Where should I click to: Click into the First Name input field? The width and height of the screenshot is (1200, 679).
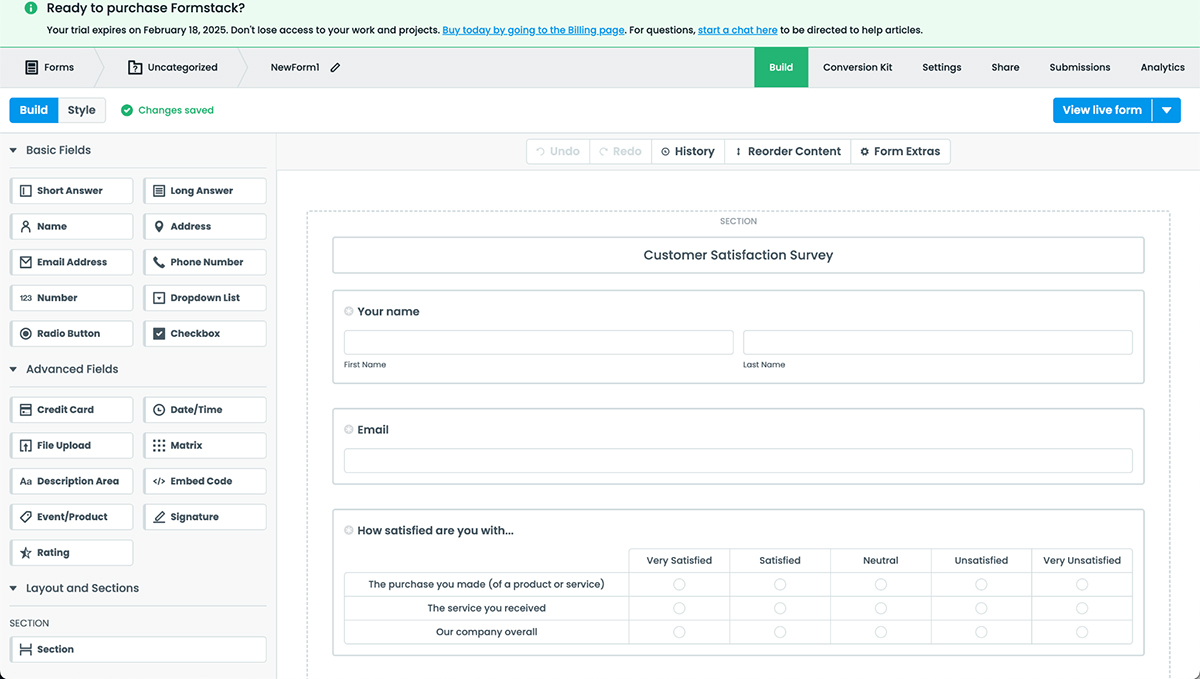point(538,342)
